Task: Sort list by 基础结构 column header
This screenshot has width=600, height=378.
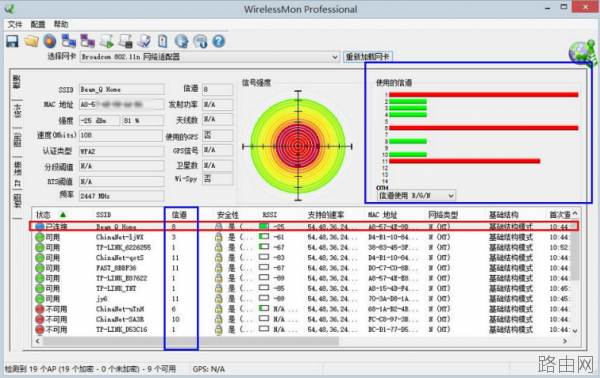Action: click(x=504, y=215)
